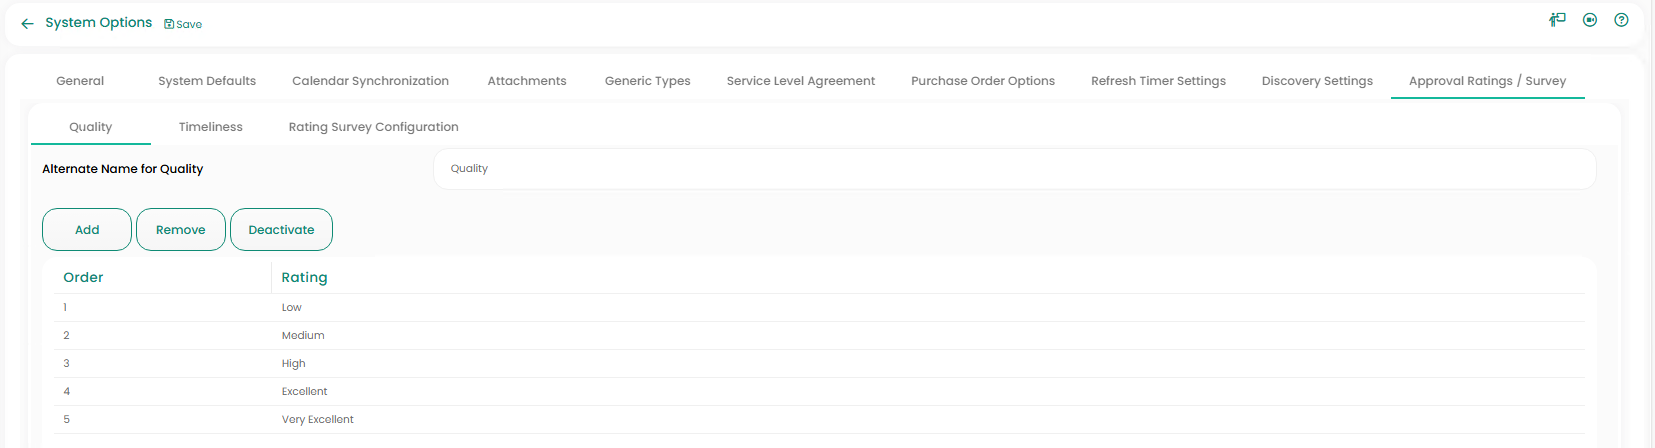Screen dimensions: 1655x448
Task: Select the Medium rating row
Action: tap(303, 336)
